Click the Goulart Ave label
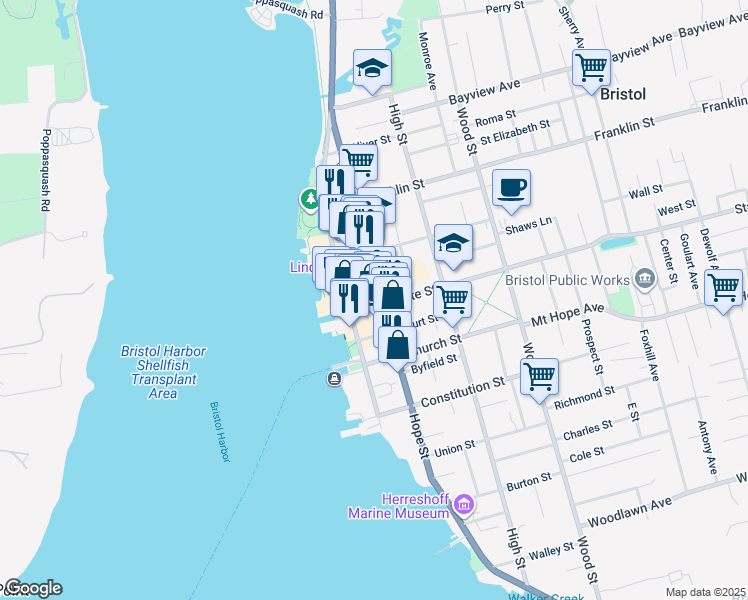Image resolution: width=748 pixels, height=600 pixels. coord(689,261)
